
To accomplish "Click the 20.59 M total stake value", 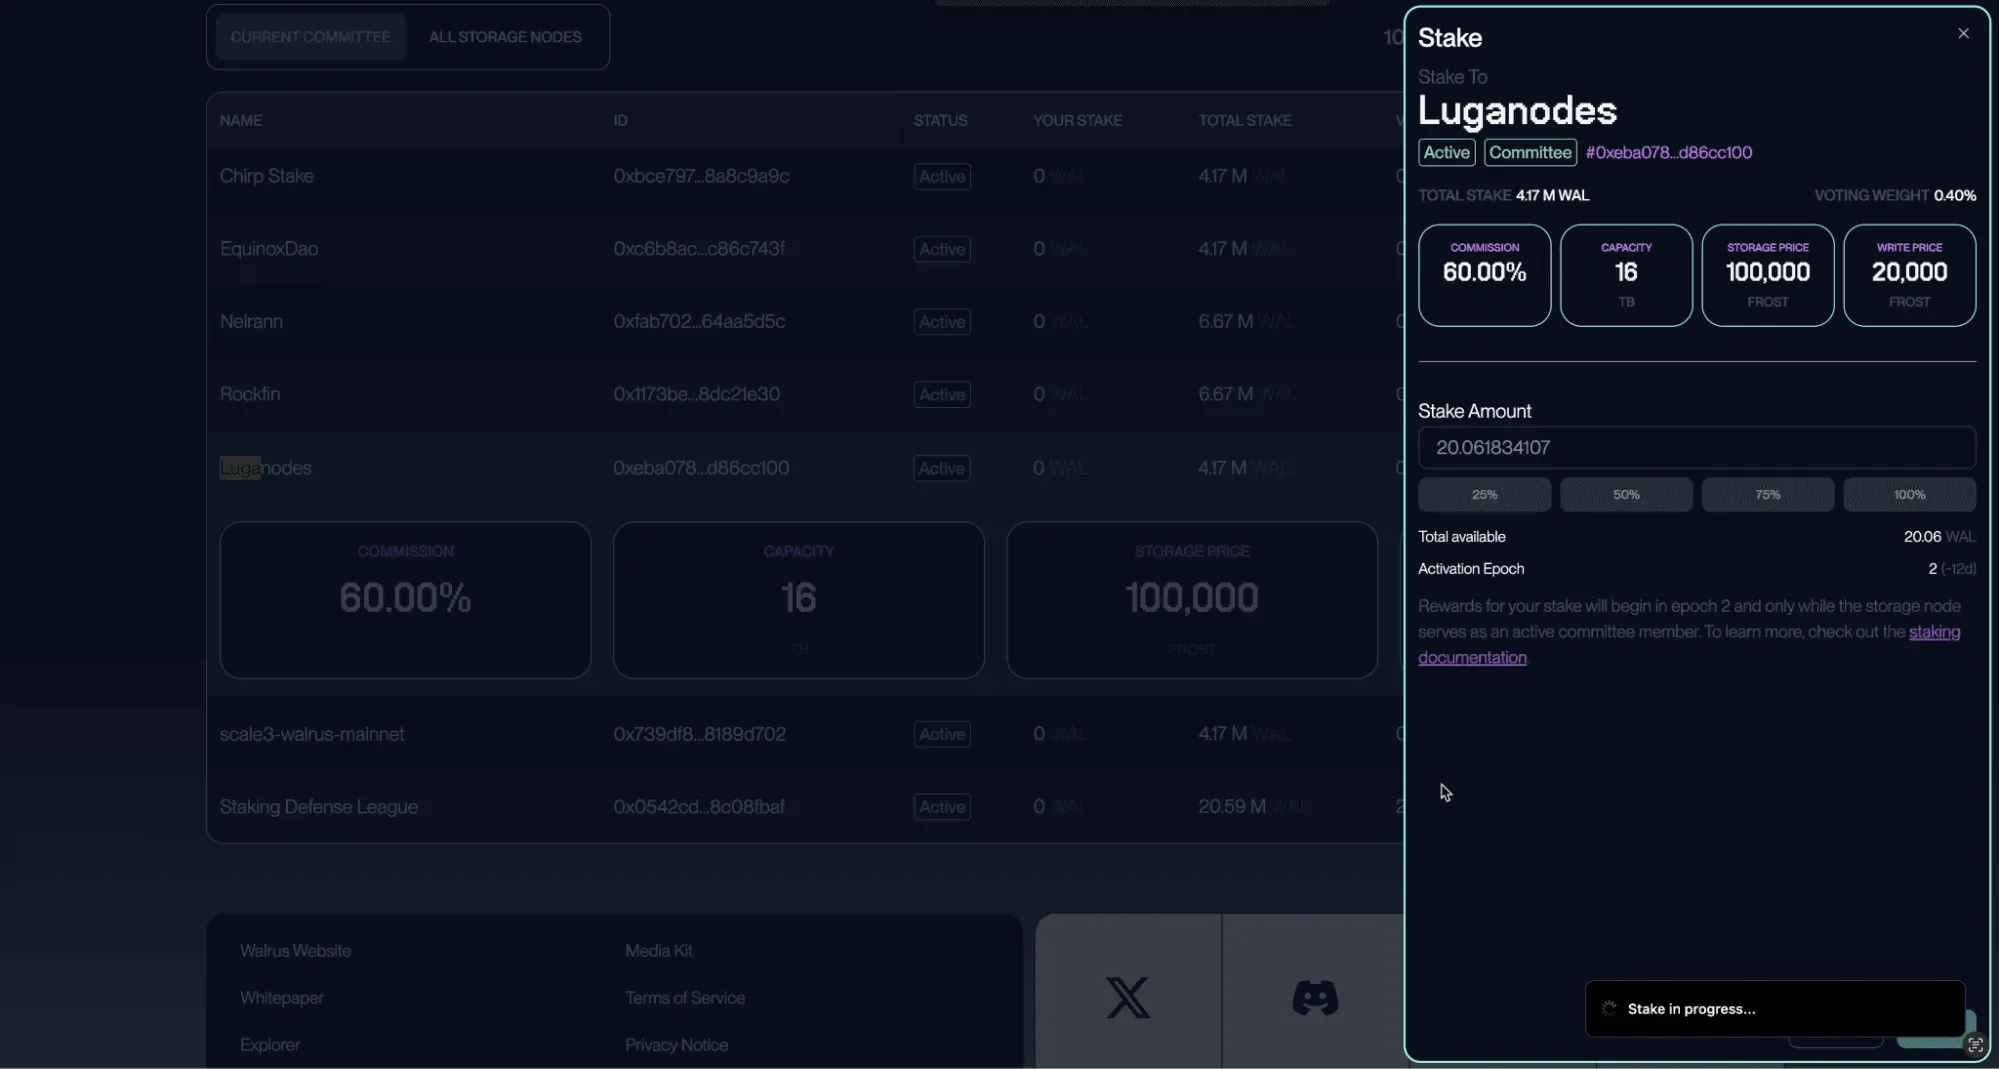I will [1232, 807].
